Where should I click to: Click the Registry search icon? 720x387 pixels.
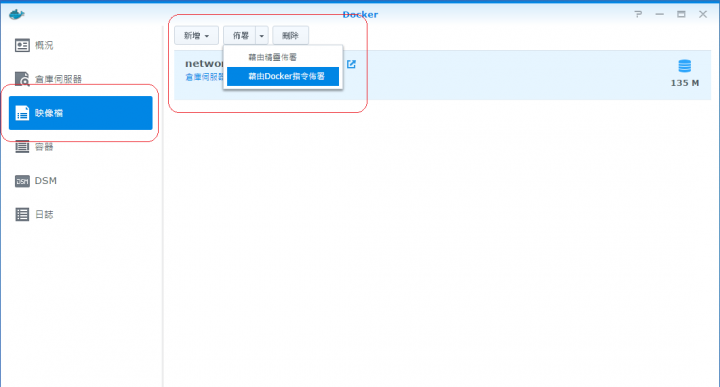click(22, 79)
